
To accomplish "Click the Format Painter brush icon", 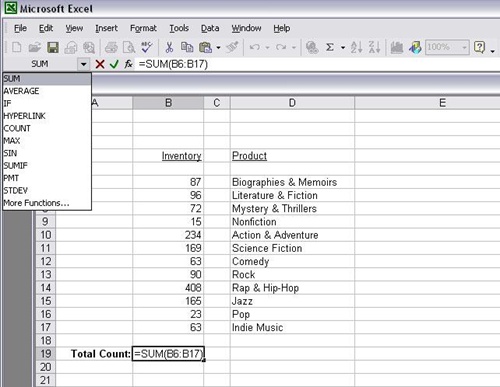I will (x=232, y=47).
